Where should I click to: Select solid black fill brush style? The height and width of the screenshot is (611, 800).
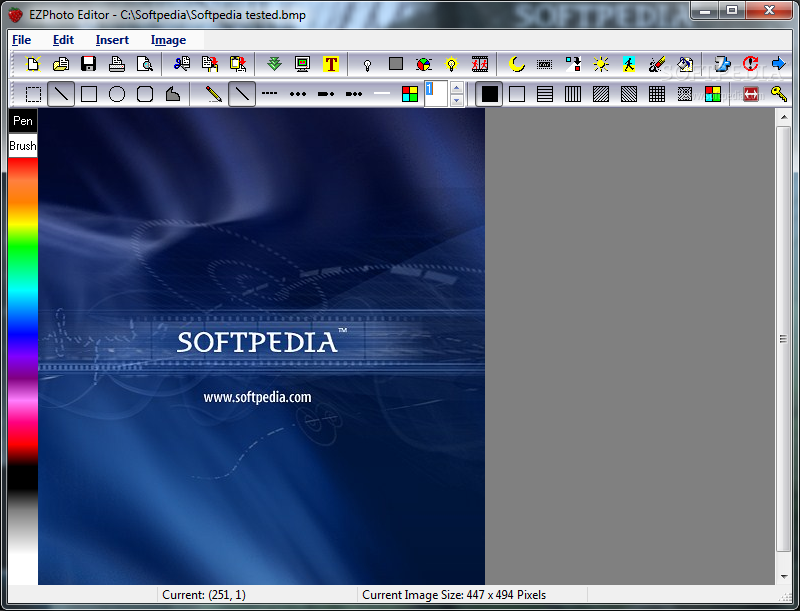pyautogui.click(x=489, y=94)
